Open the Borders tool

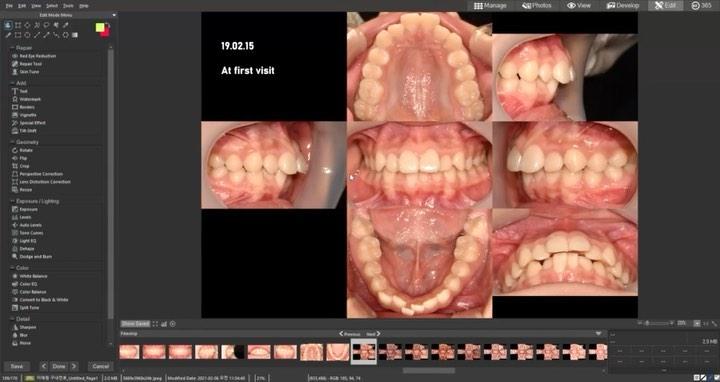click(23, 107)
